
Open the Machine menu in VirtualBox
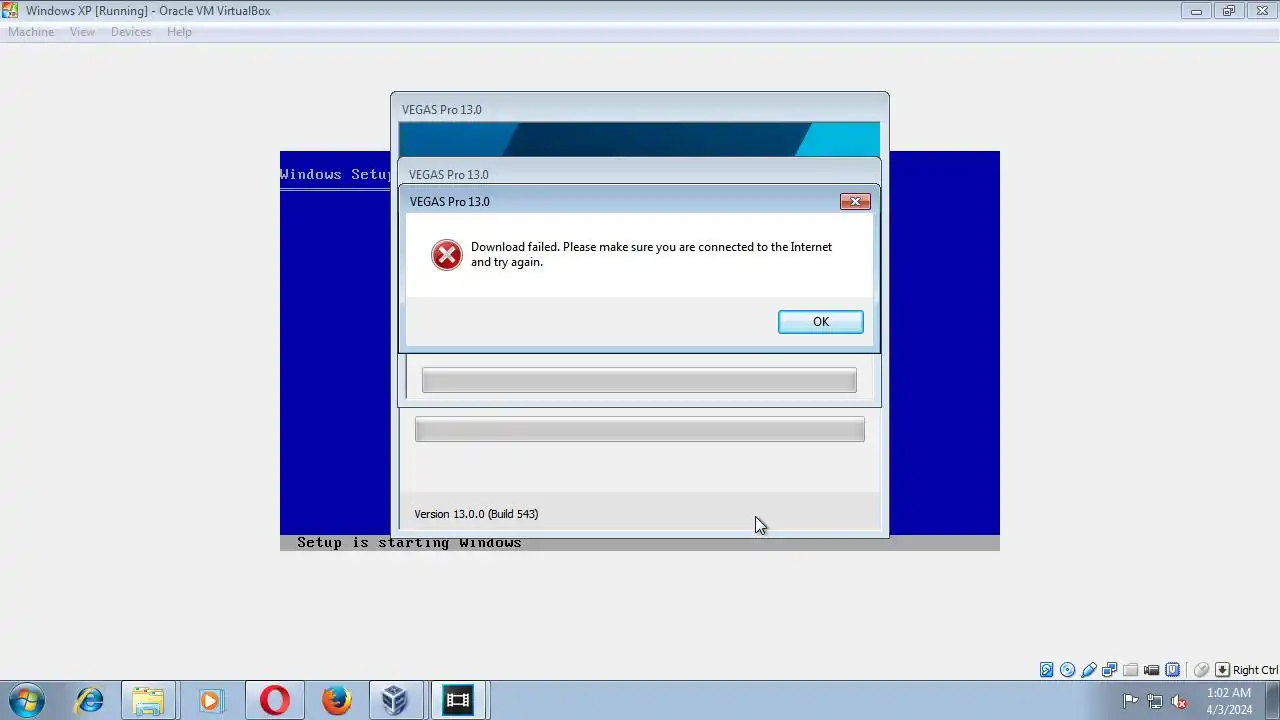point(31,32)
